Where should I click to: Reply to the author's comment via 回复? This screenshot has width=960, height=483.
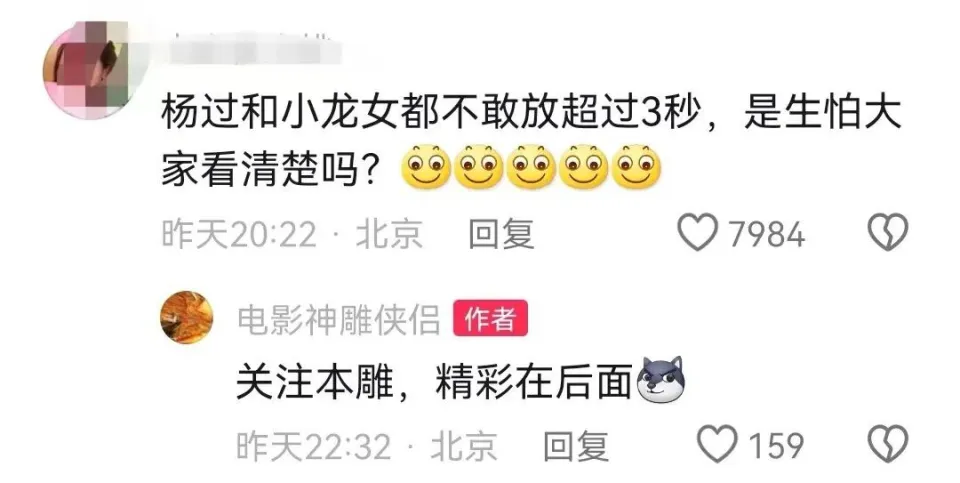click(x=576, y=446)
